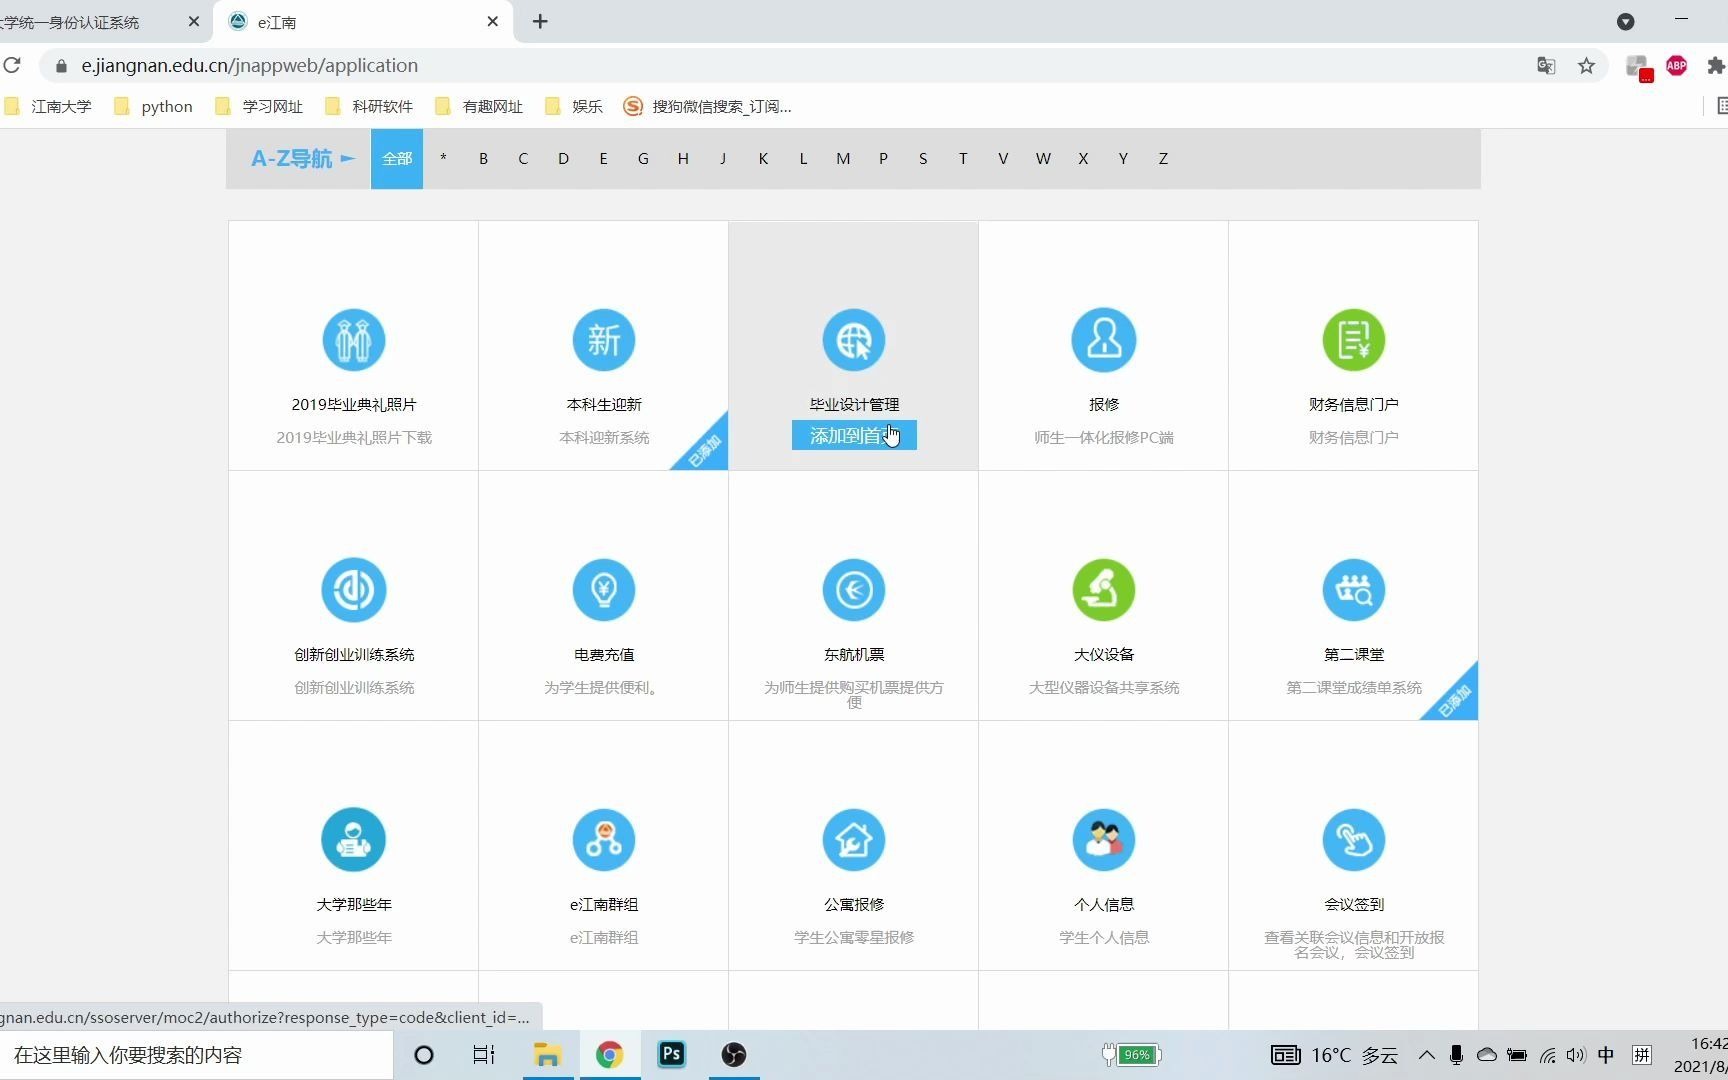Open the 东航机票 euro icon
The height and width of the screenshot is (1080, 1728).
[854, 590]
